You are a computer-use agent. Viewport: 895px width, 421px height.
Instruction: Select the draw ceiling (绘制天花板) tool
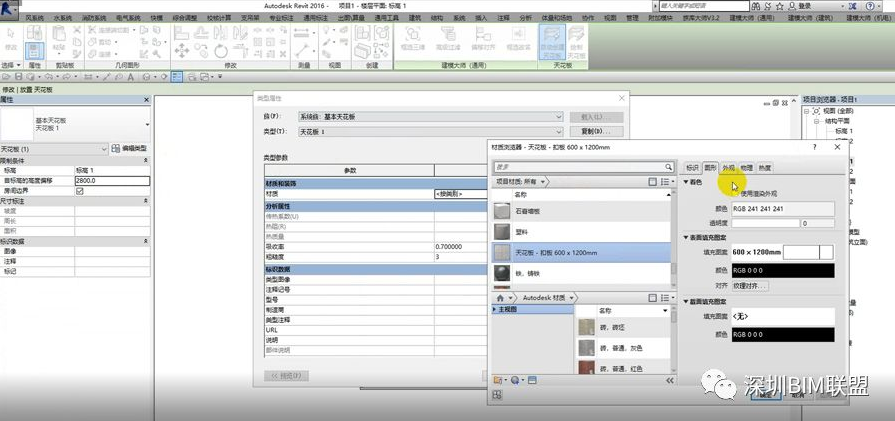[x=576, y=43]
